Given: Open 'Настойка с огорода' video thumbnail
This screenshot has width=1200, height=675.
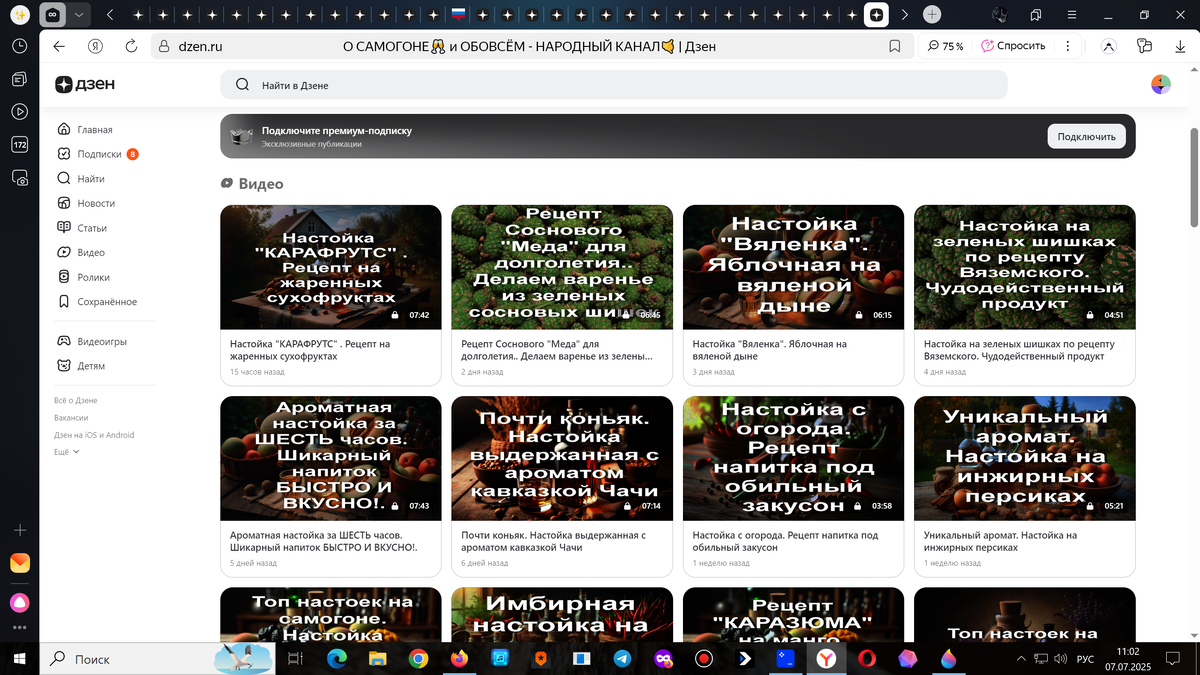Looking at the screenshot, I should click(x=793, y=459).
